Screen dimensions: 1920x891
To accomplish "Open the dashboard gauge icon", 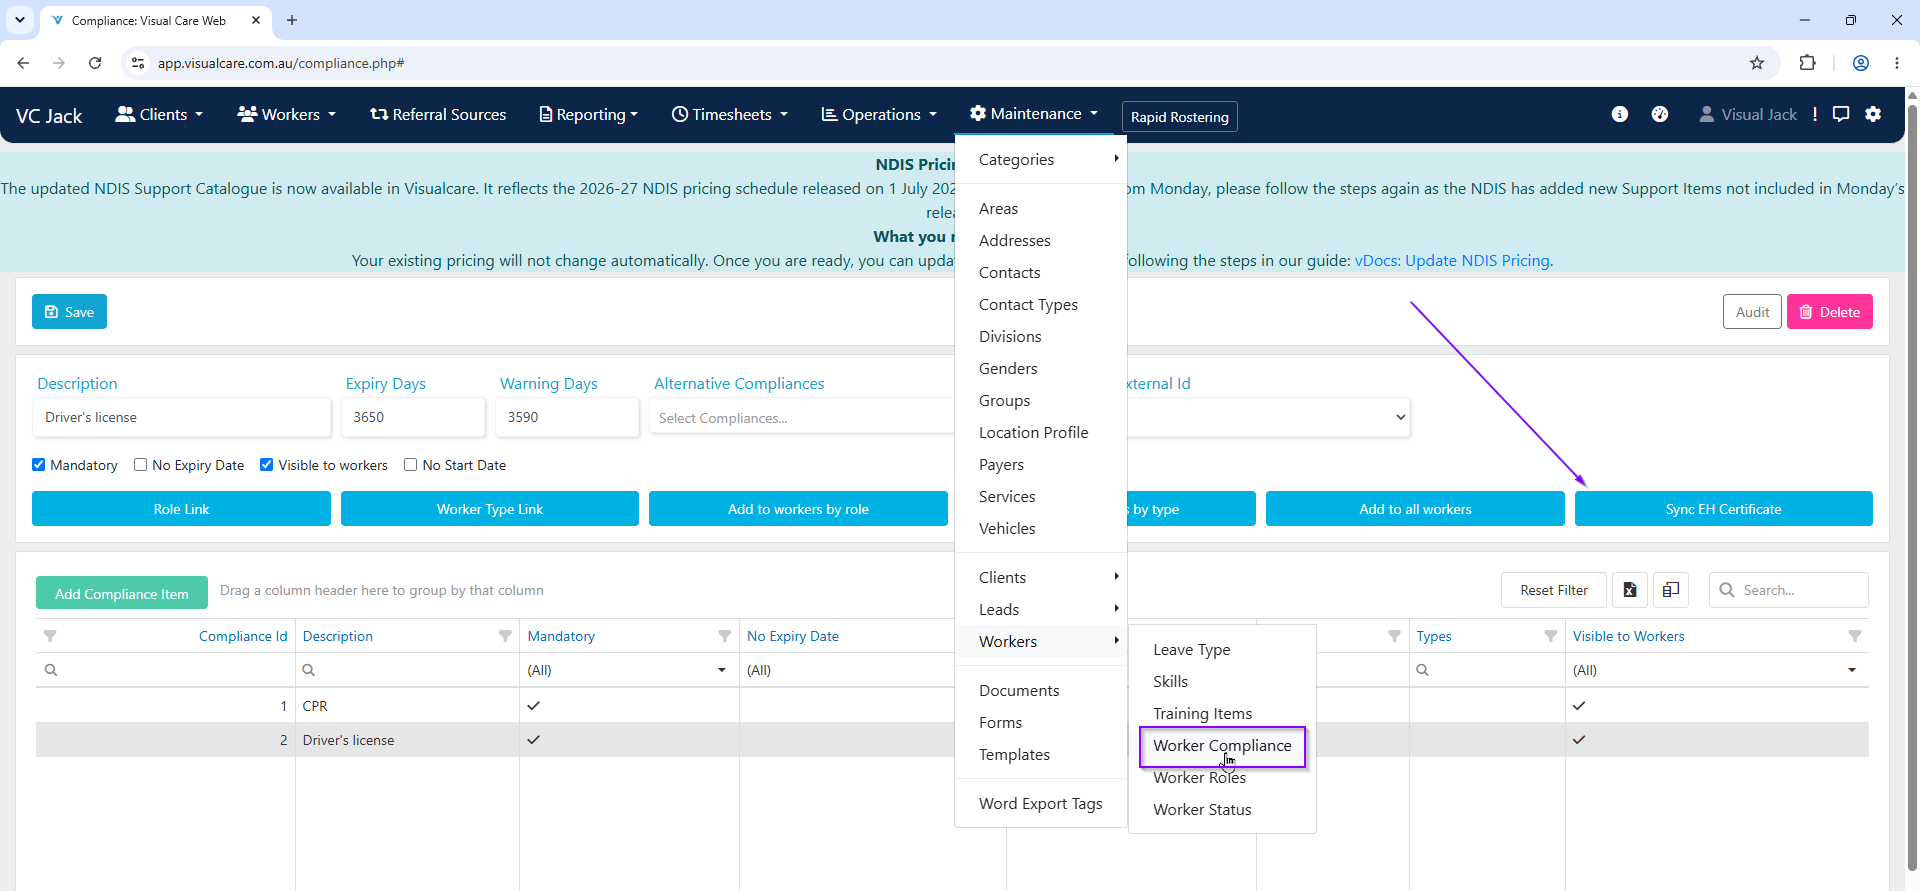I will [1660, 114].
